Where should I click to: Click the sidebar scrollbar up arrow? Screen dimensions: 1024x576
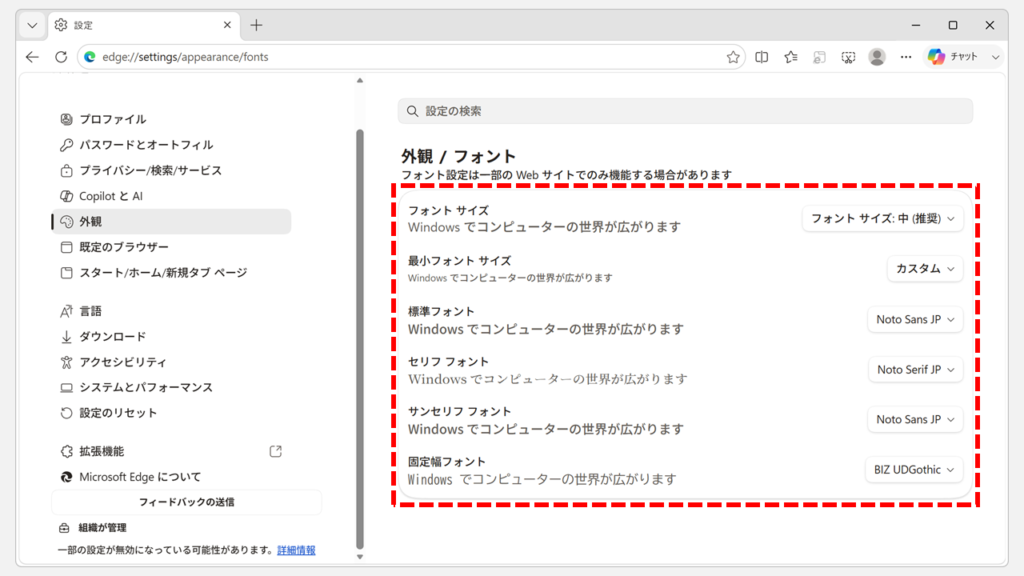click(360, 81)
